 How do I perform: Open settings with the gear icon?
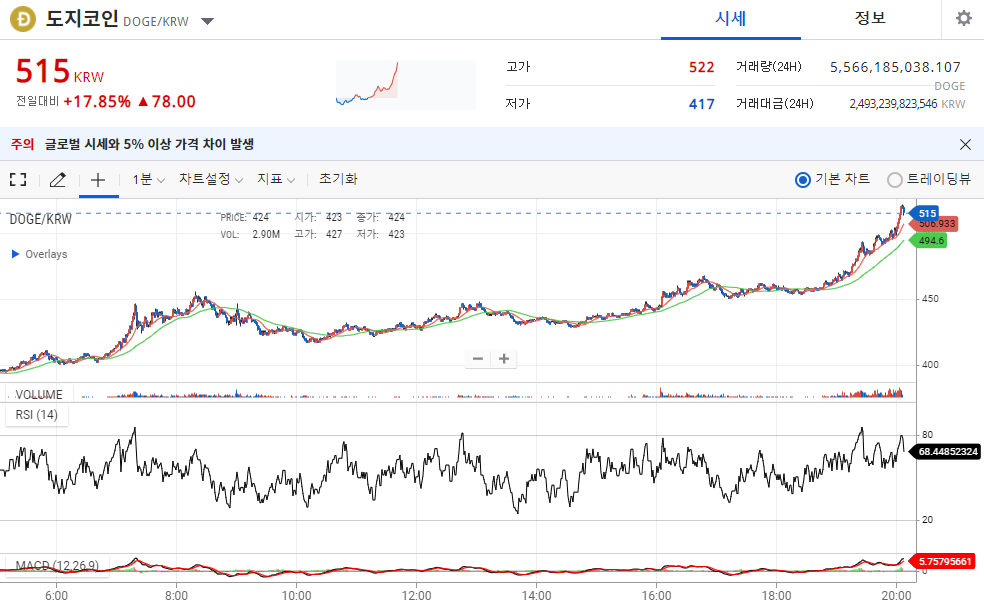tap(963, 18)
